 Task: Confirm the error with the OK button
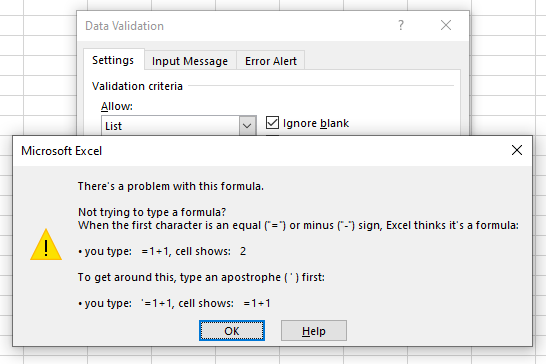232,331
